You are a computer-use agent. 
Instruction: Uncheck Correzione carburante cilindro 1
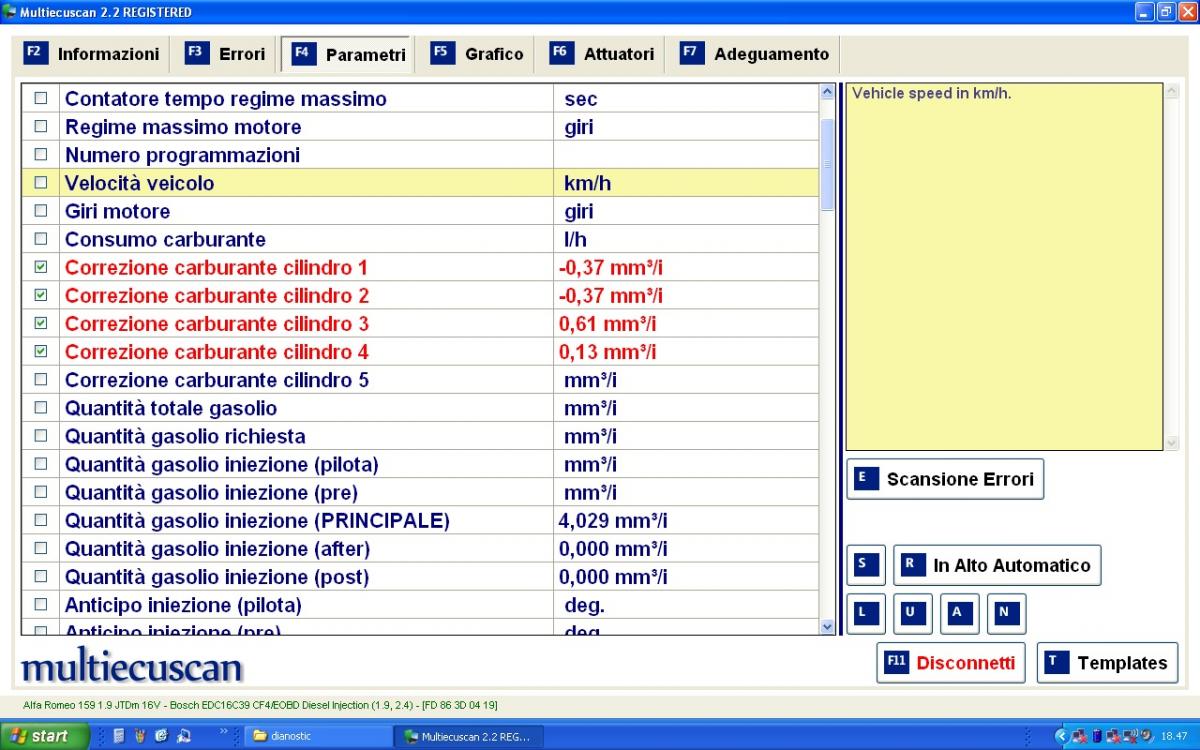(x=41, y=267)
